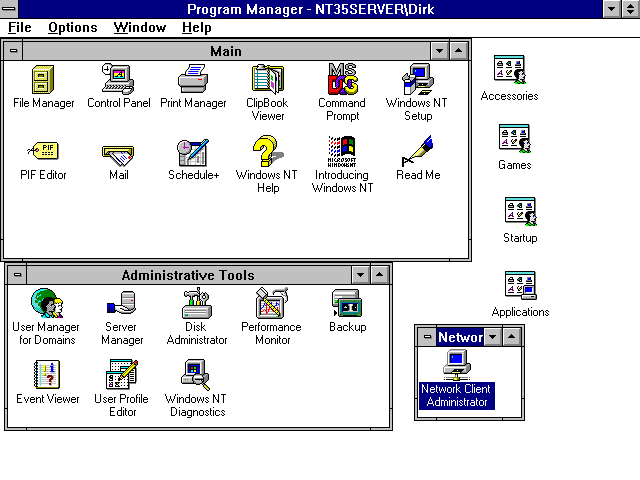This screenshot has width=640, height=480.
Task: Minimize the Program Manager window
Action: click(612, 9)
